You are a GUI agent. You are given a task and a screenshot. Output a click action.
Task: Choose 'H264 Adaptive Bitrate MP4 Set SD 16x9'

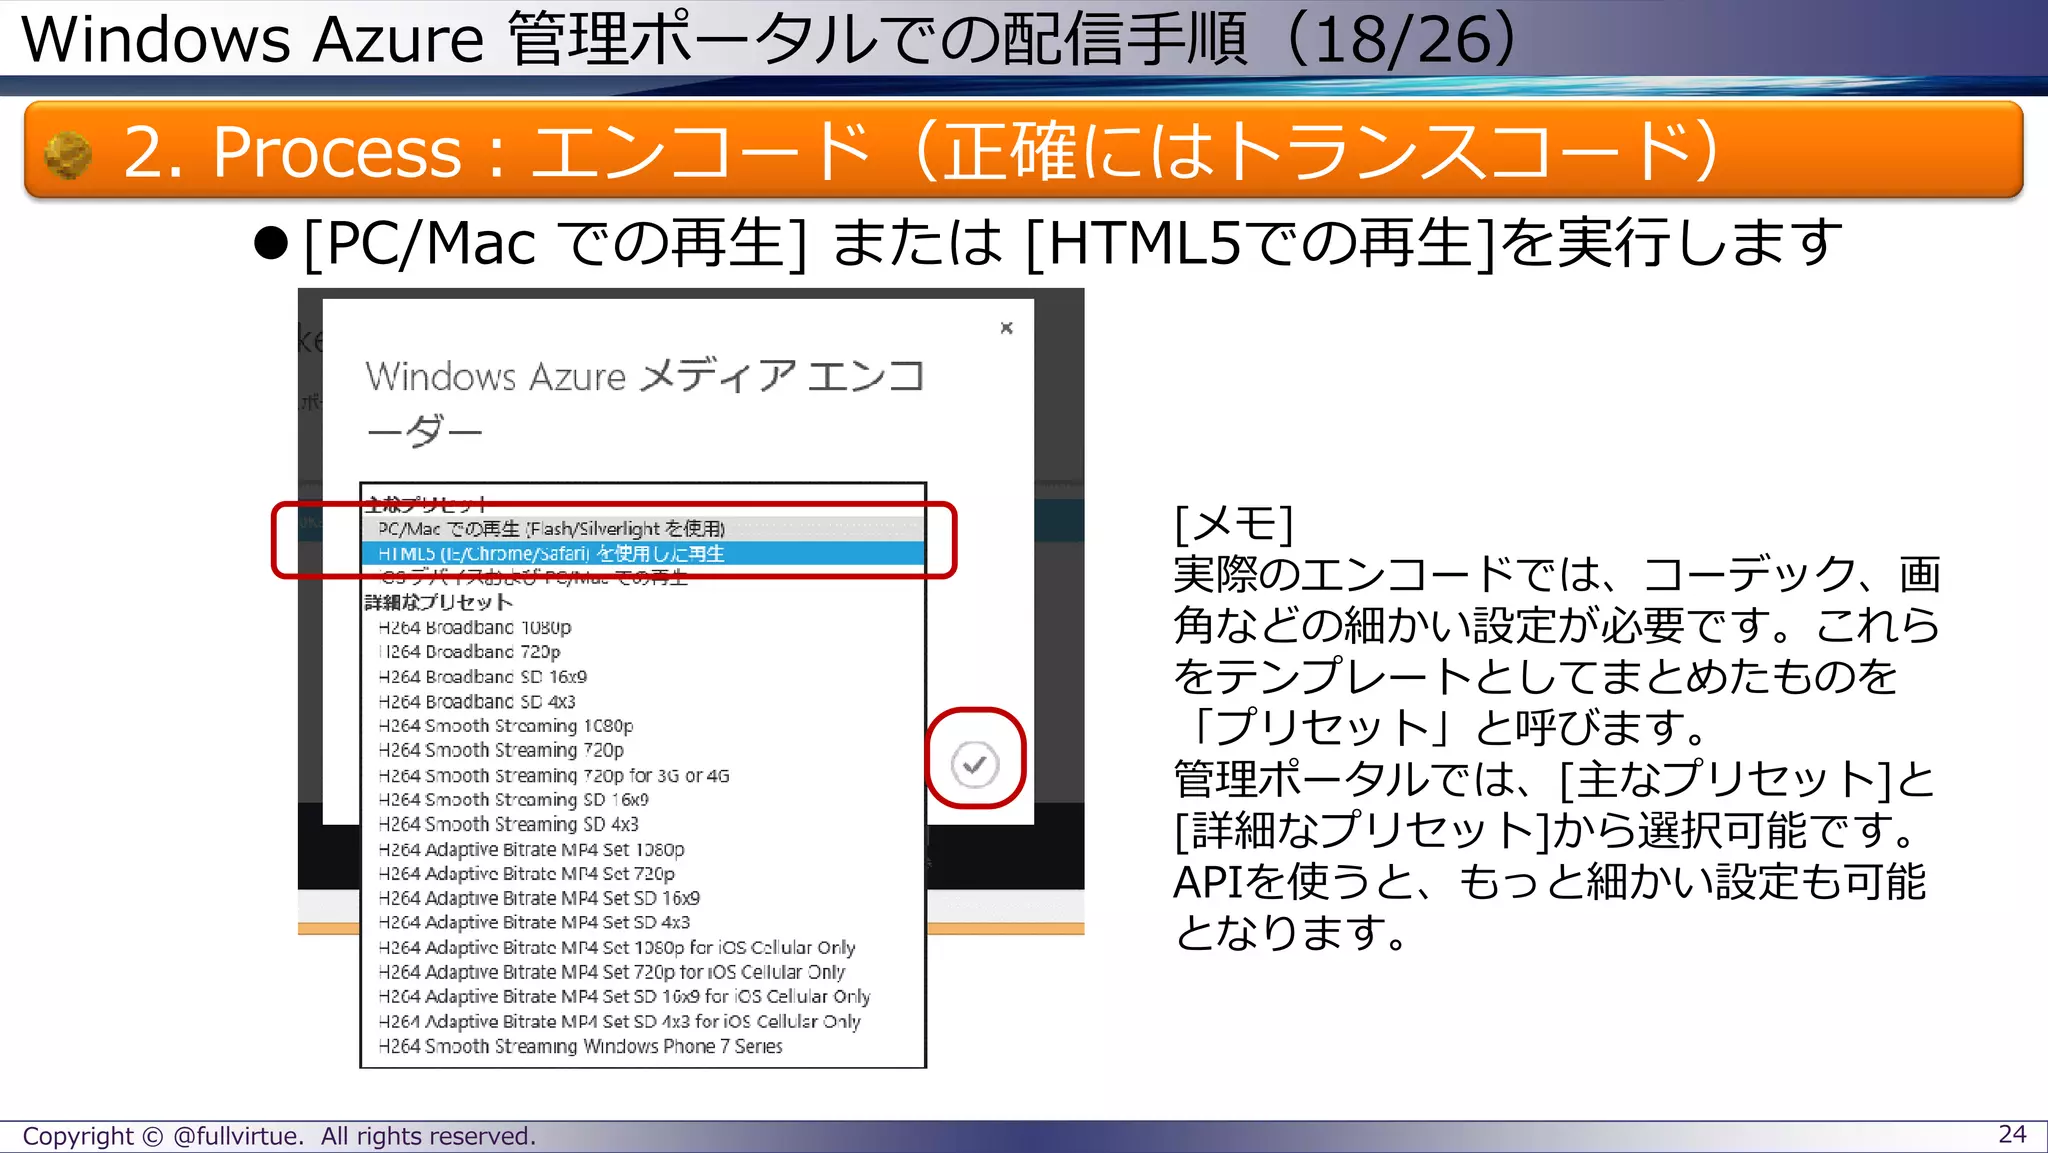click(x=643, y=898)
